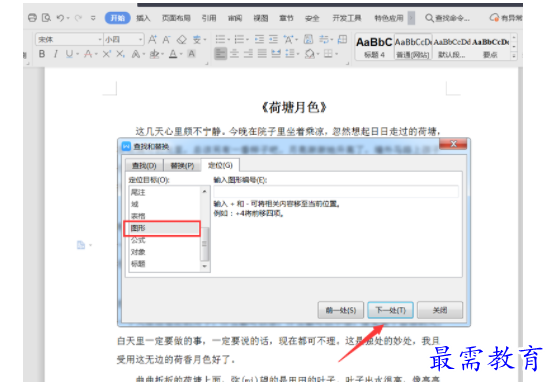Click the 关闭 button in dialog

(440, 310)
